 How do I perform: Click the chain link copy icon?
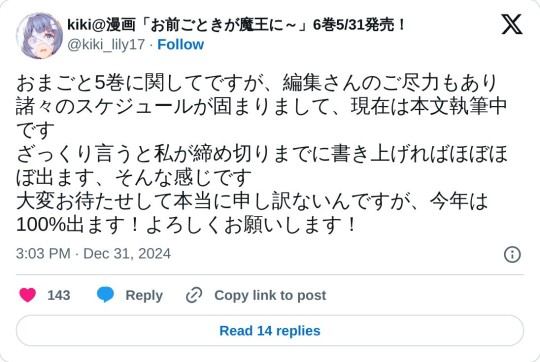pos(194,295)
